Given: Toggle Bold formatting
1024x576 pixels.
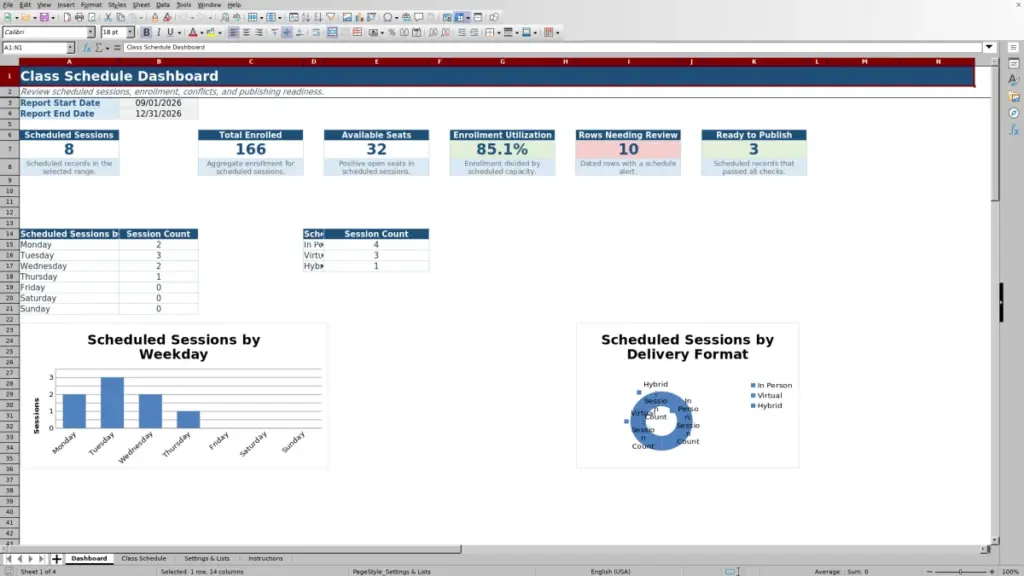Looking at the screenshot, I should [146, 32].
